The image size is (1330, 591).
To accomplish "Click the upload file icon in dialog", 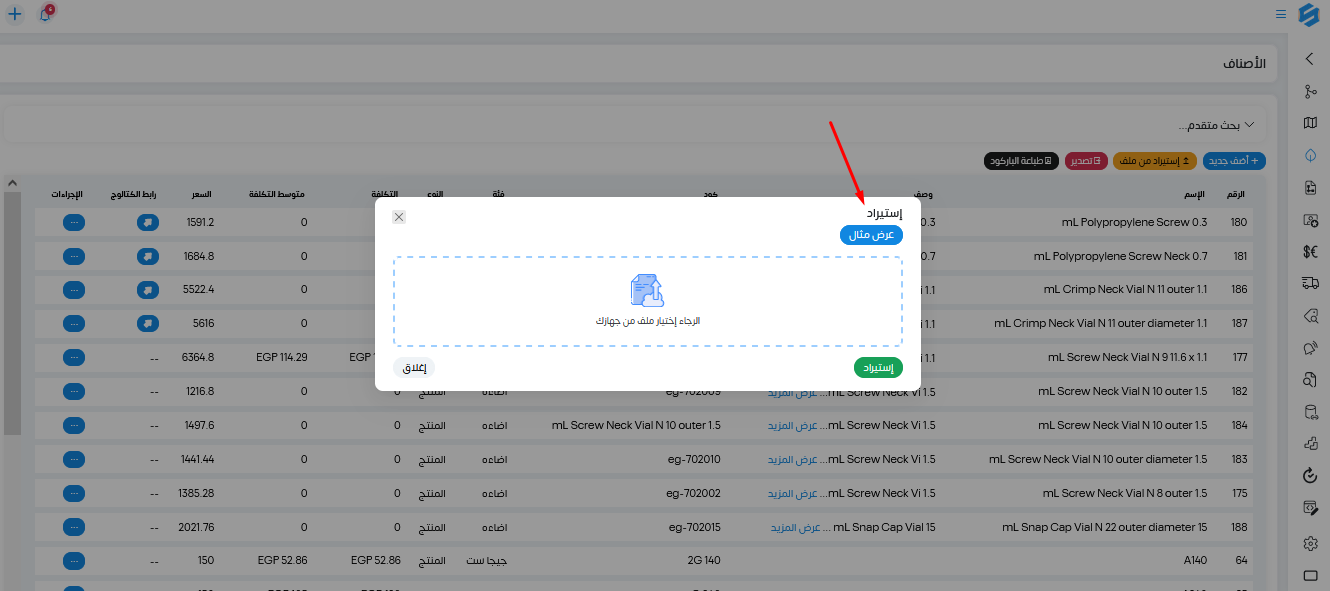I will tap(647, 290).
